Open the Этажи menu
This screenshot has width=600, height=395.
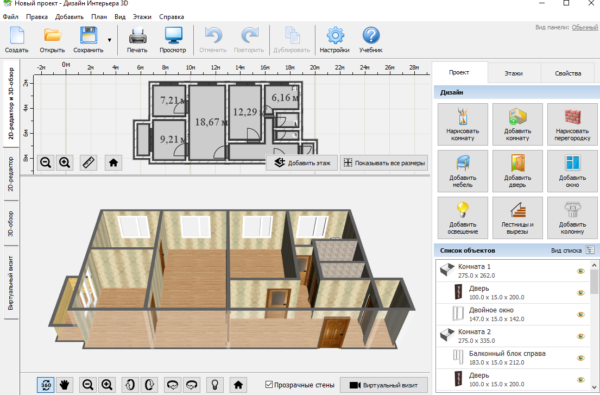[142, 17]
